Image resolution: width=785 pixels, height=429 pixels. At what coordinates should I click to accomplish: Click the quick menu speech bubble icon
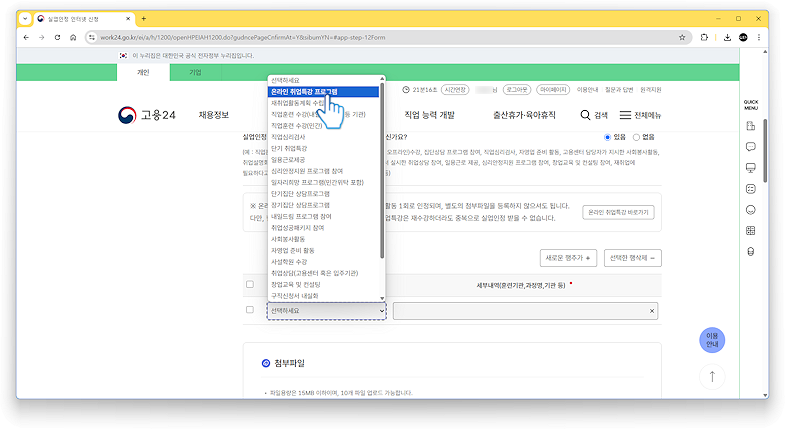coord(750,147)
